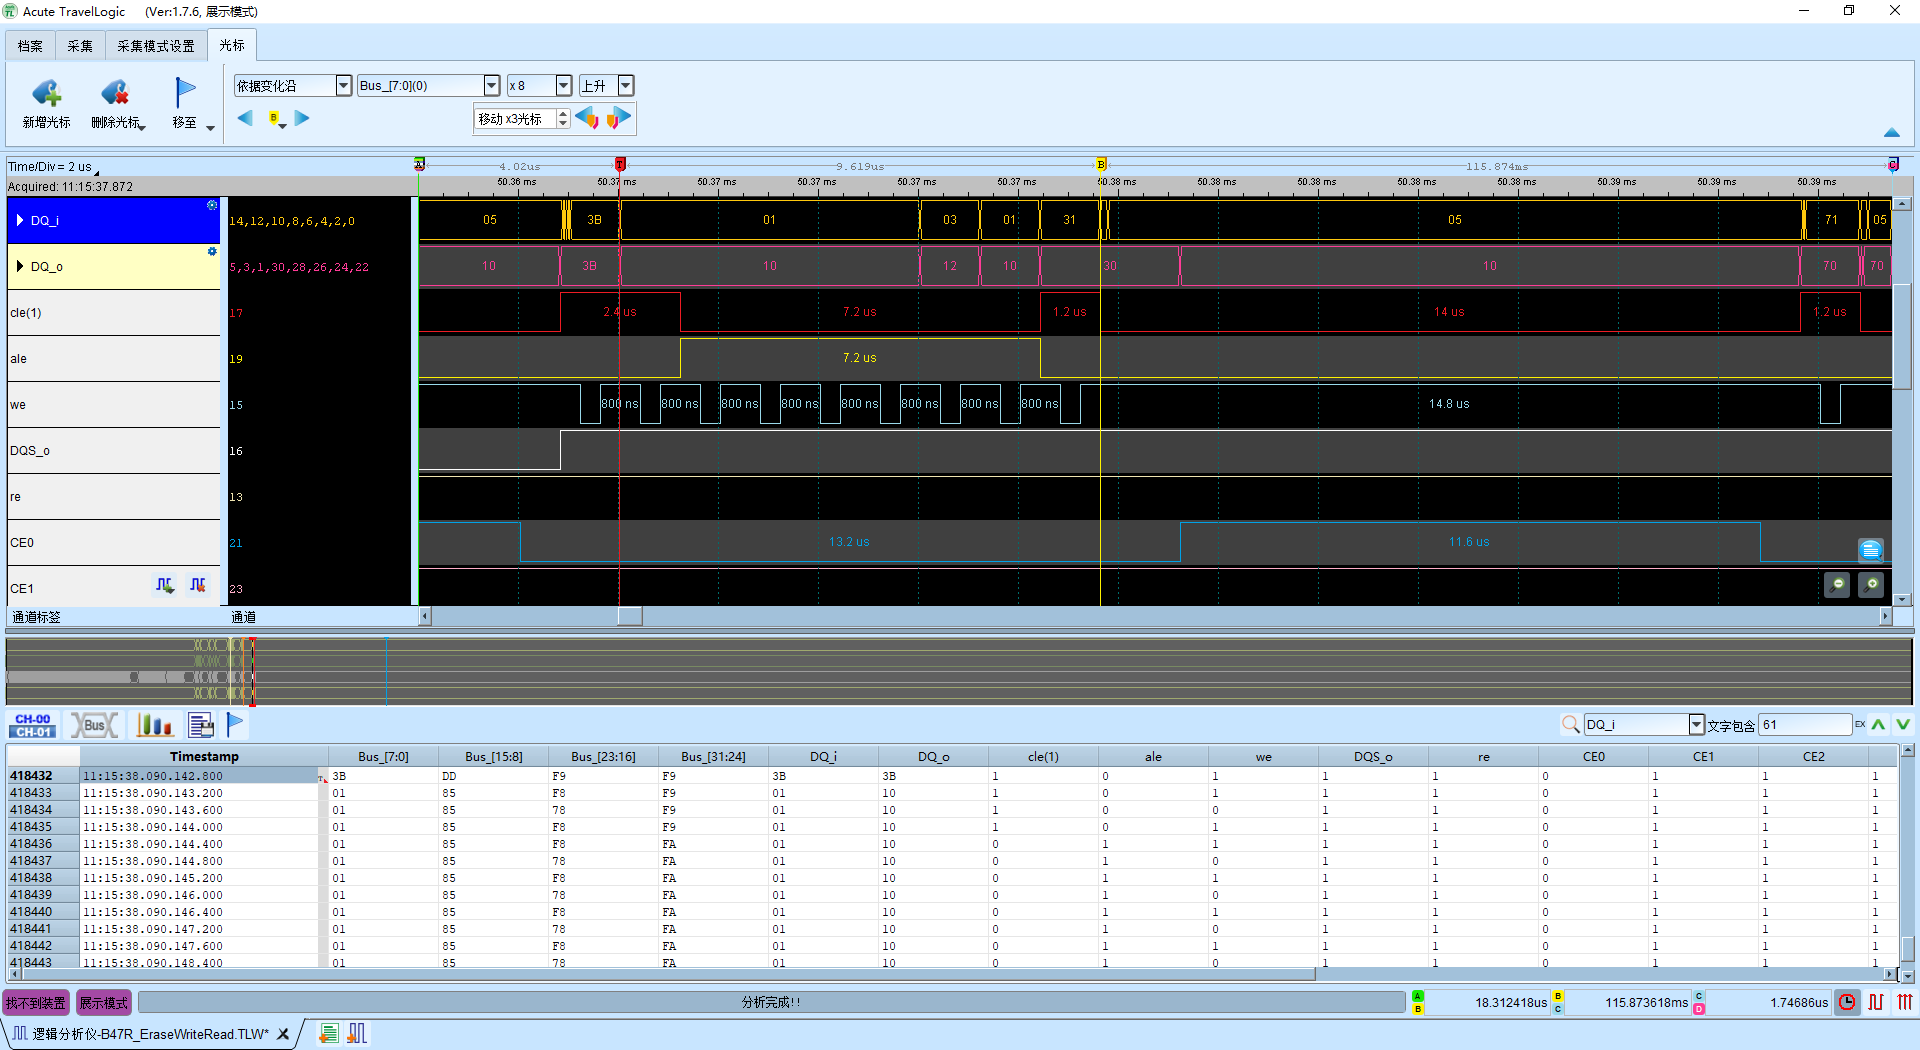Open the 依据变化沿 dropdown
The image size is (1920, 1050).
pyautogui.click(x=343, y=86)
